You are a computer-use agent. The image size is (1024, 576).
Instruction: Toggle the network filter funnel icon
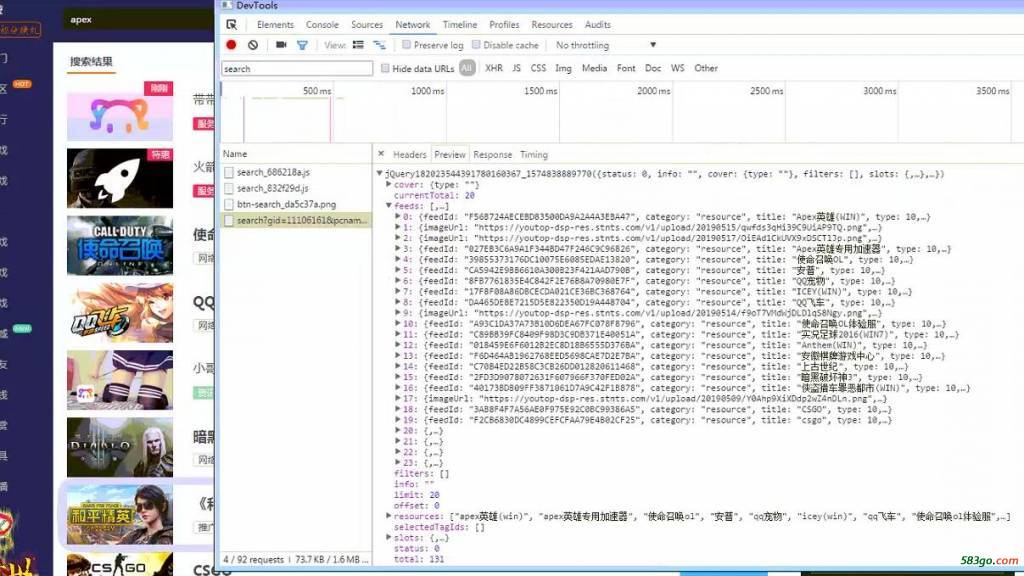point(302,45)
